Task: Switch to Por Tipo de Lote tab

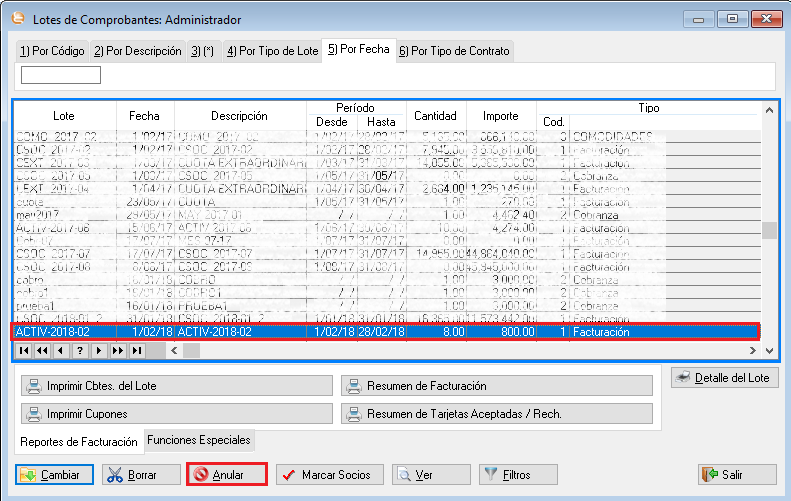Action: (x=271, y=50)
